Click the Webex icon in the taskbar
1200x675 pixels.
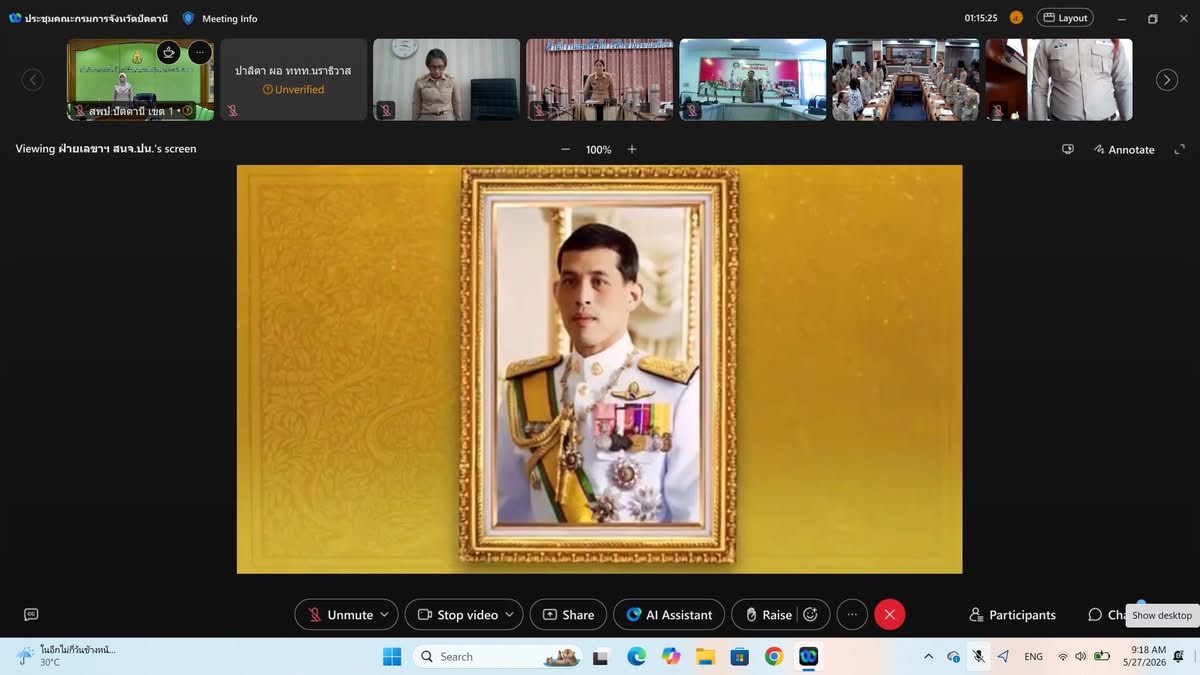[808, 656]
